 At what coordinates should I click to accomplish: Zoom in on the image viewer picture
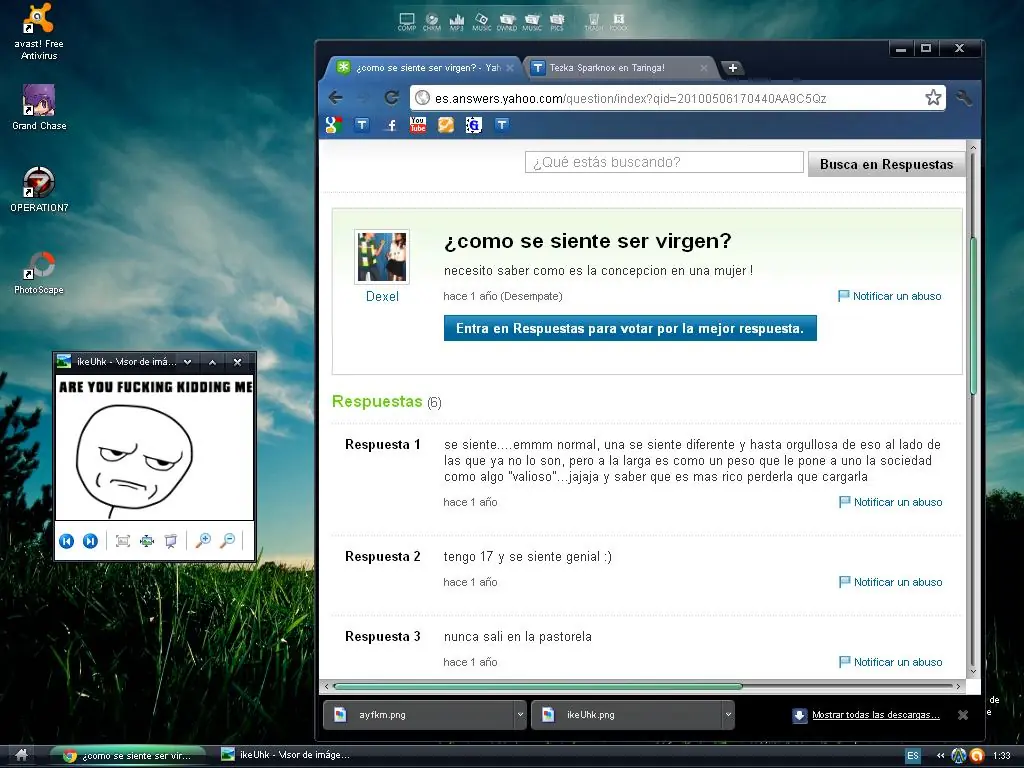pos(203,541)
